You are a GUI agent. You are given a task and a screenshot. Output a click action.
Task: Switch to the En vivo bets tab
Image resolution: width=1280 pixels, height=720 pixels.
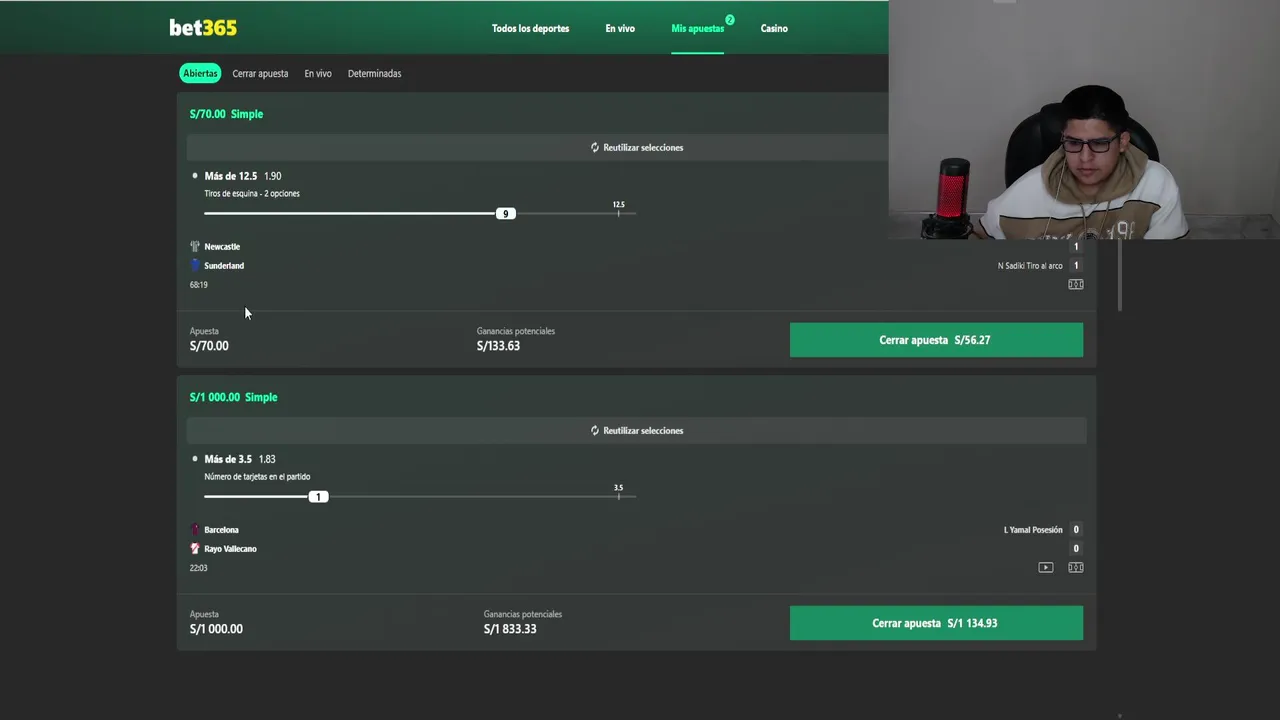[318, 73]
